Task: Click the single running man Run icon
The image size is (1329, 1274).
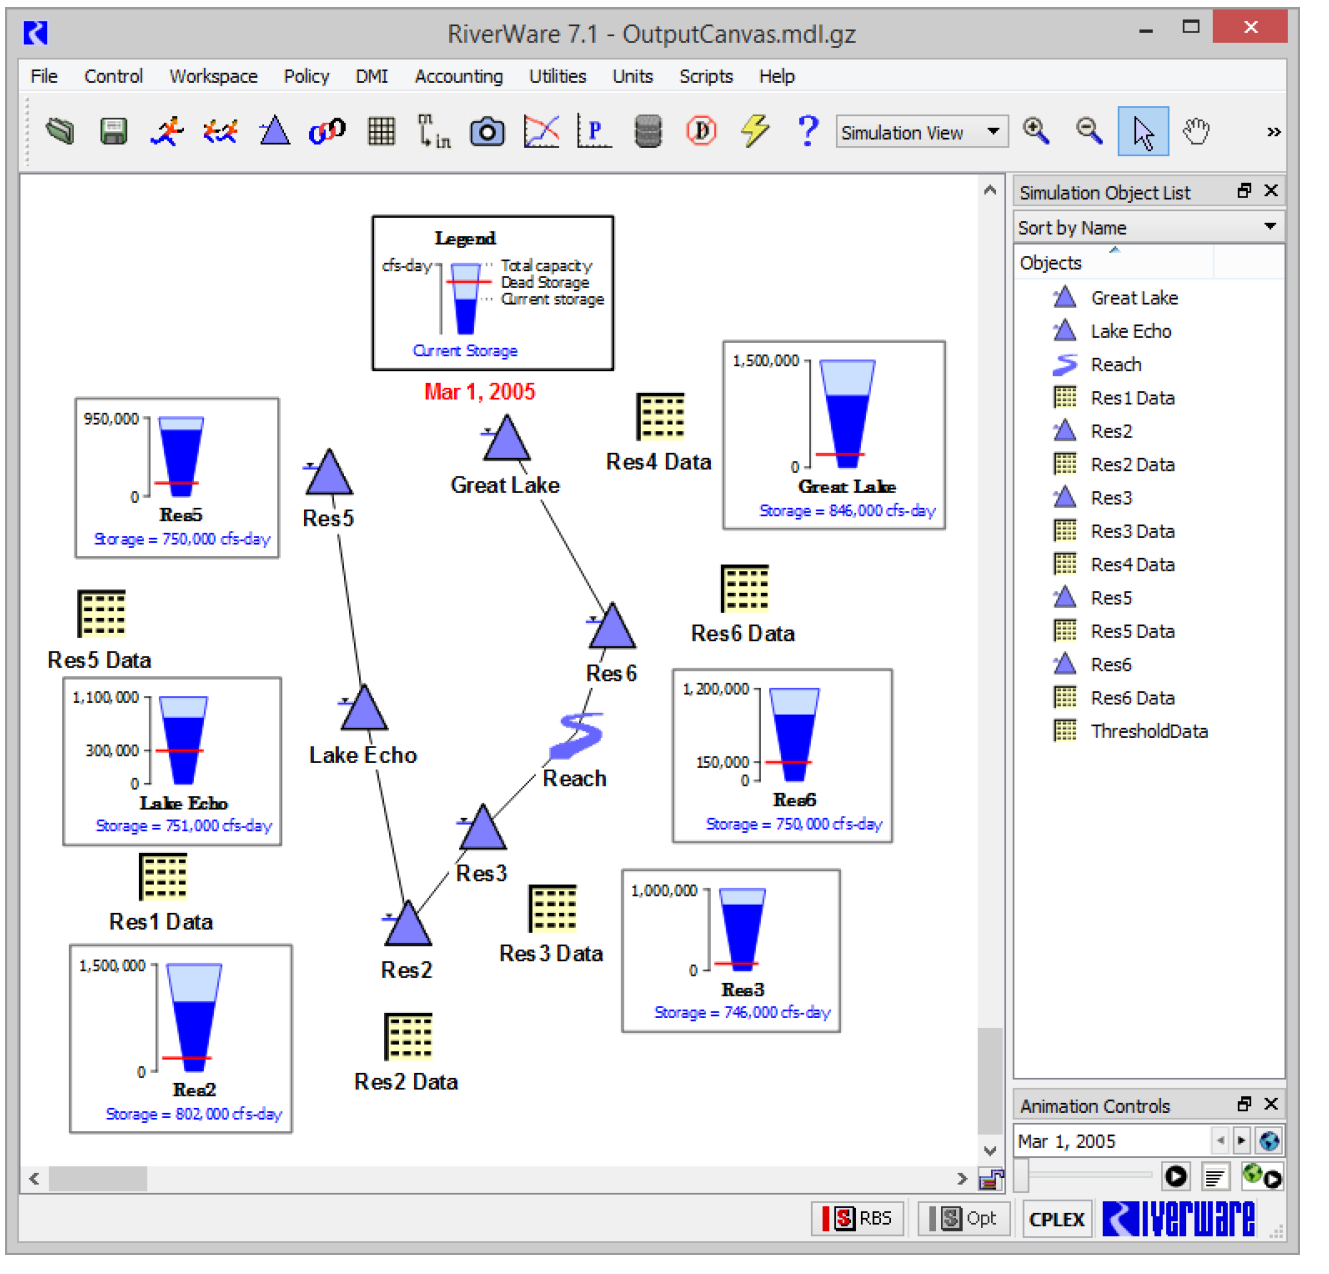Action: 167,132
